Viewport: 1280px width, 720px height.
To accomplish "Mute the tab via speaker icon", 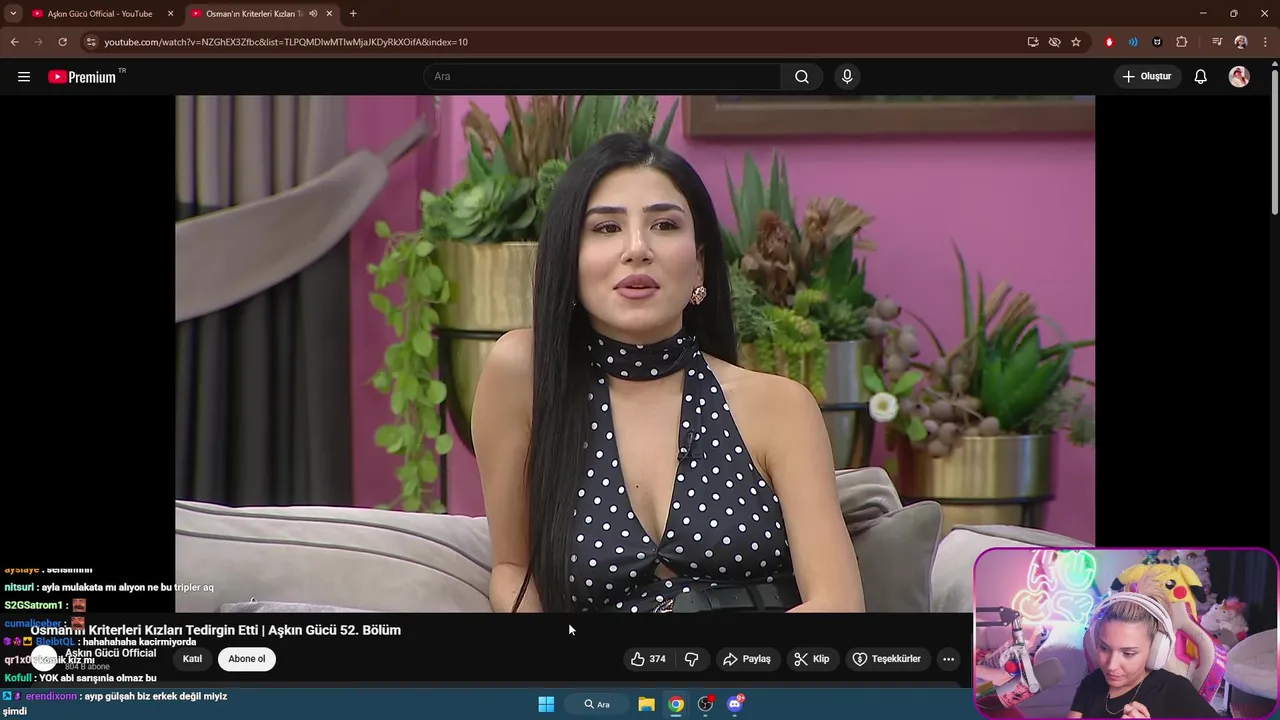I will tap(313, 14).
